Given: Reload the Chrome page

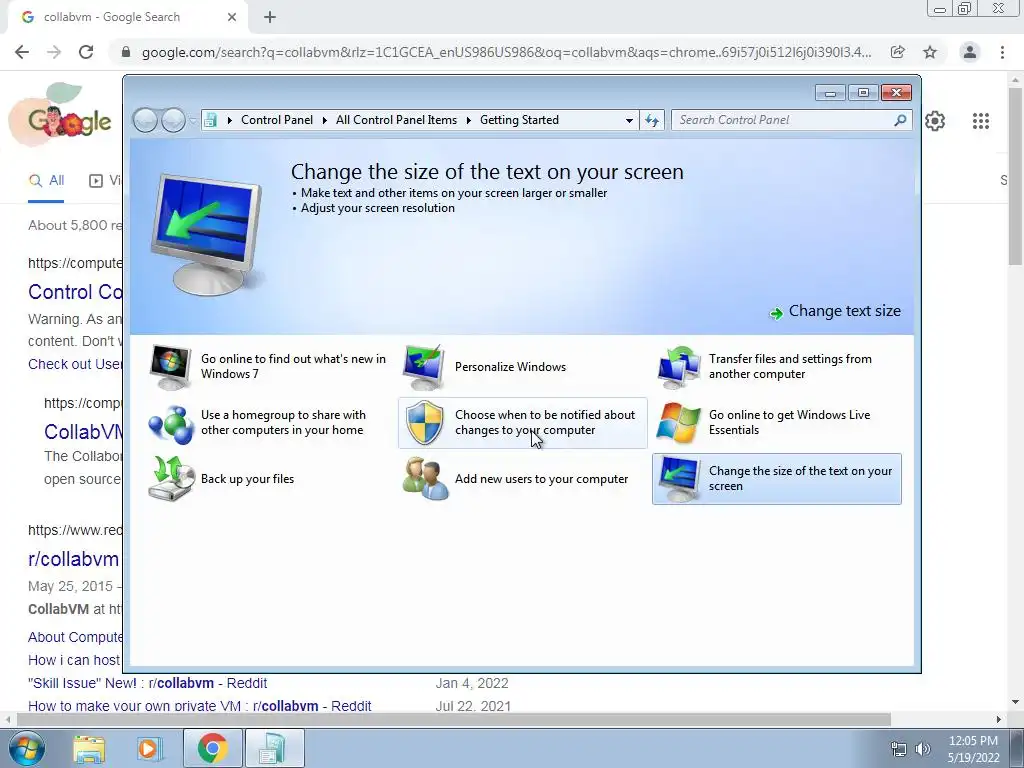Looking at the screenshot, I should 86,52.
